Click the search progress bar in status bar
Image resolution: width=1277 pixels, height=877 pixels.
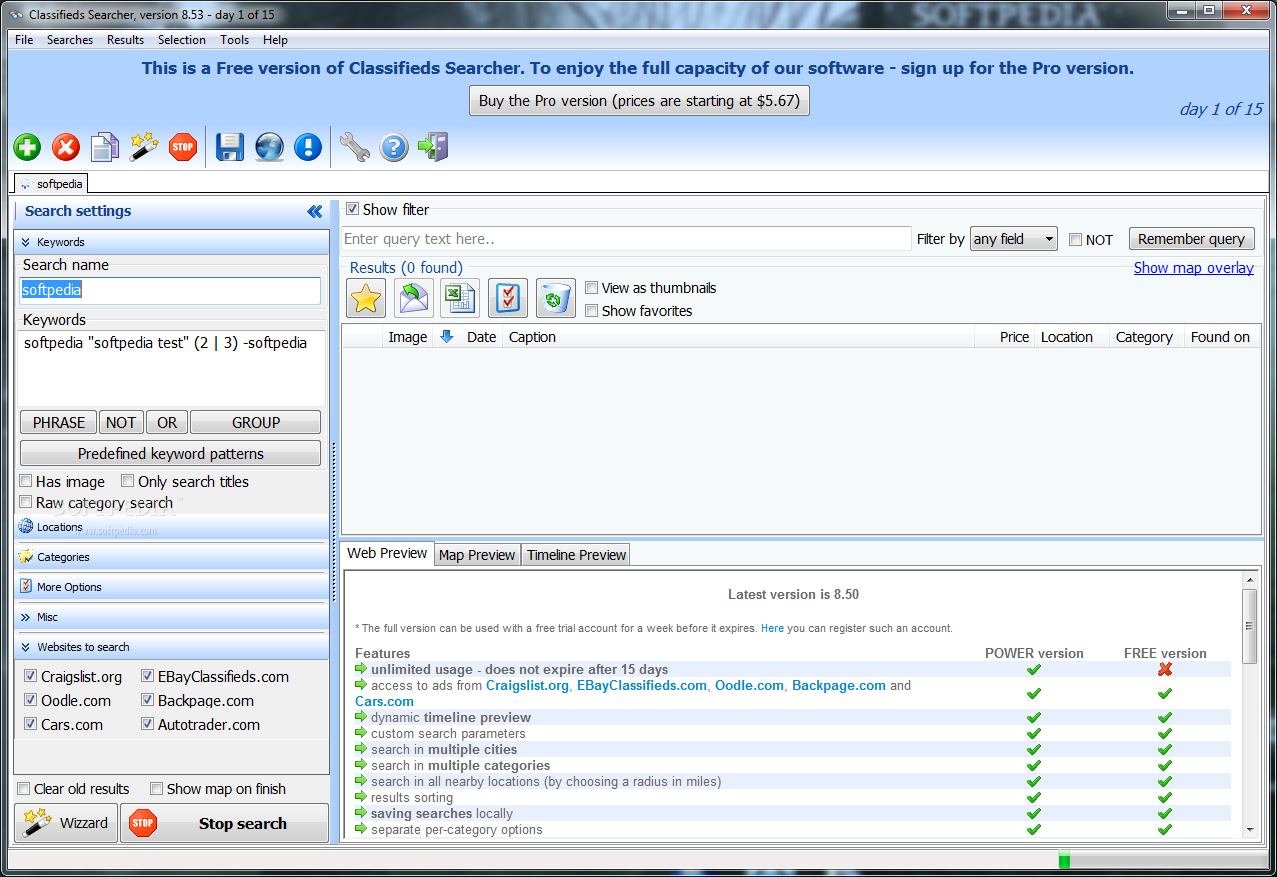click(x=1161, y=860)
